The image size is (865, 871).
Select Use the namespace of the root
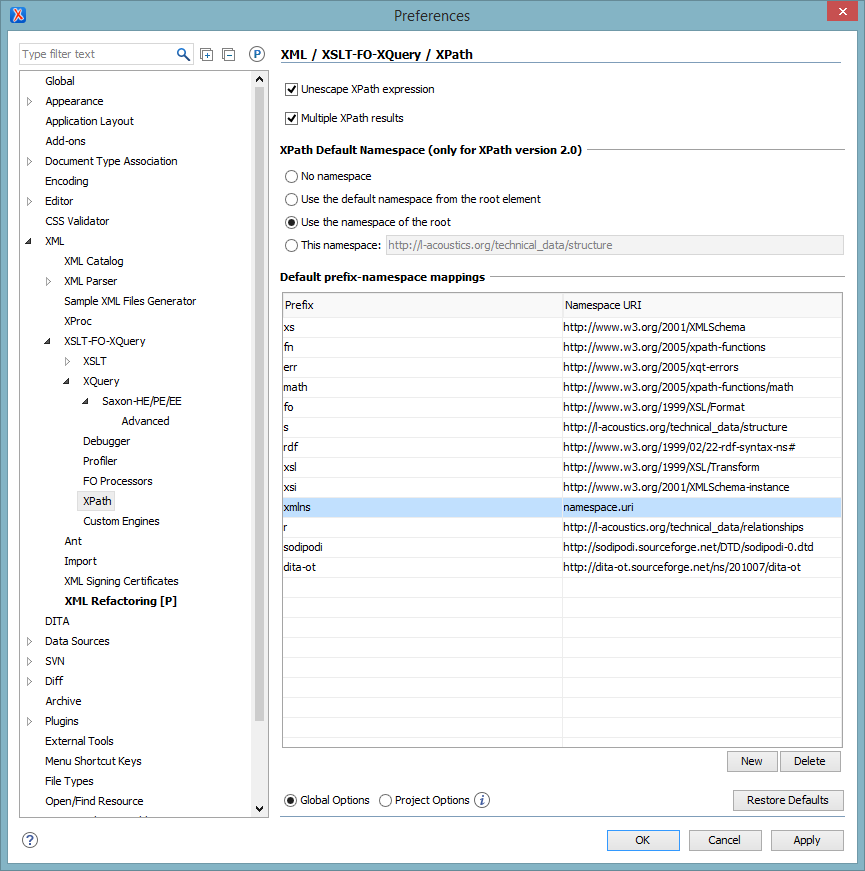point(291,223)
